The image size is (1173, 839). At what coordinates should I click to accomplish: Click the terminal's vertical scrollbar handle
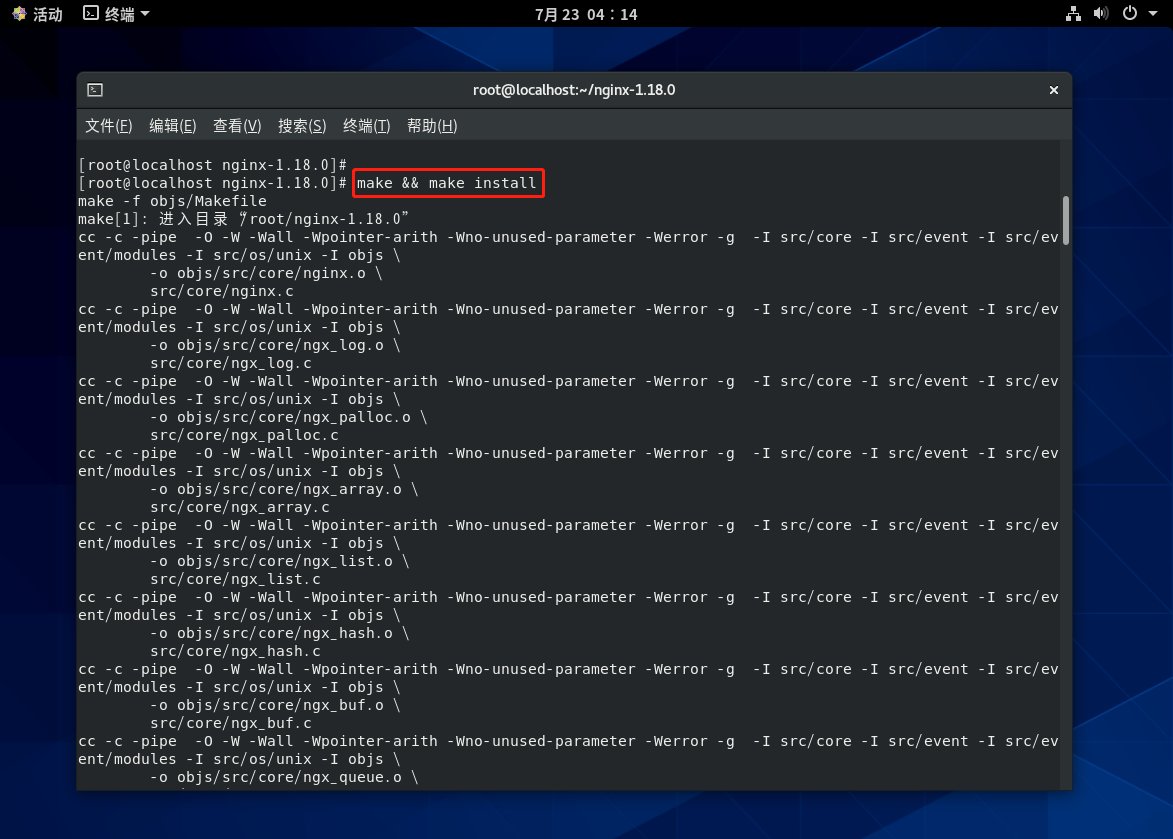pos(1066,219)
